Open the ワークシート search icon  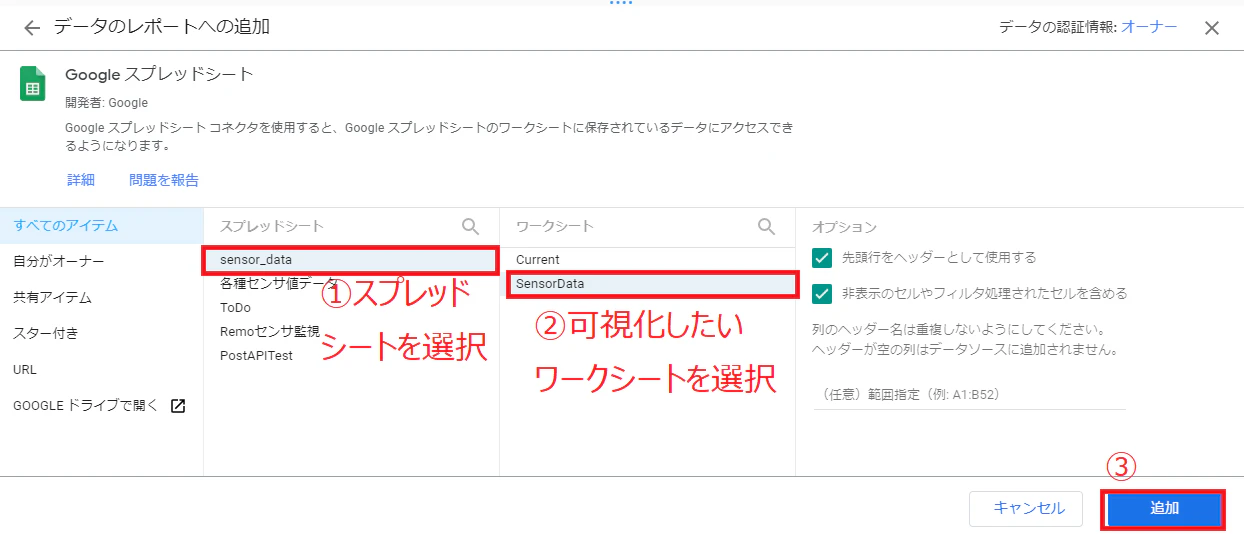[x=767, y=227]
